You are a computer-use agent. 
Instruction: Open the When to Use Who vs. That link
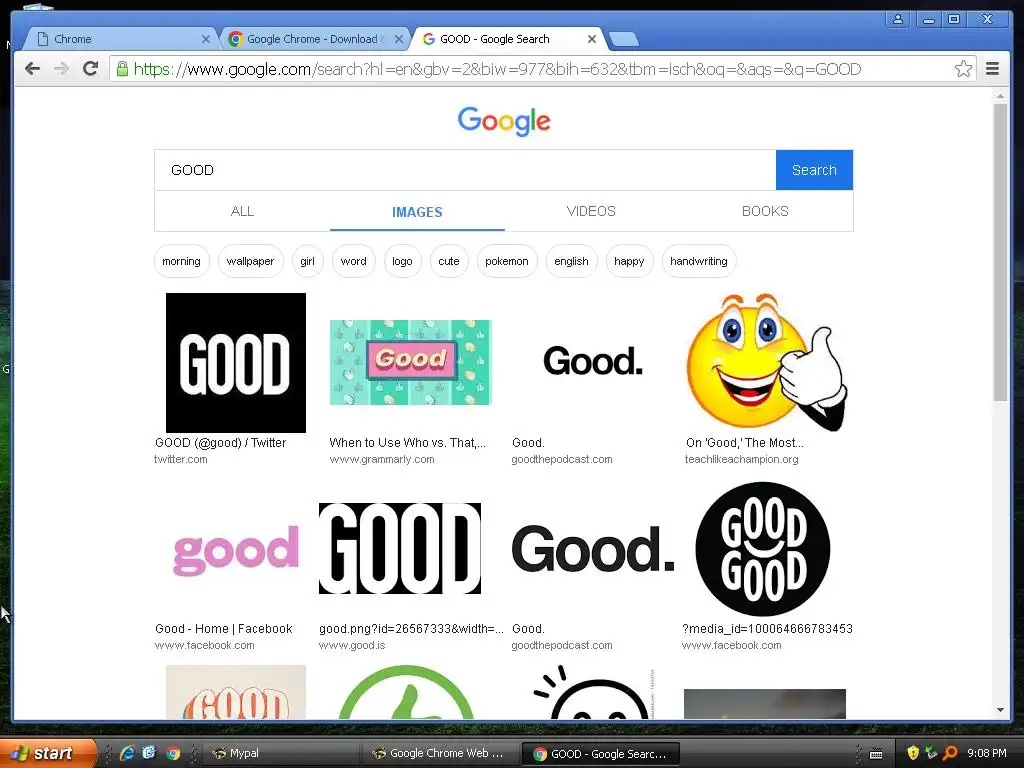pyautogui.click(x=408, y=443)
